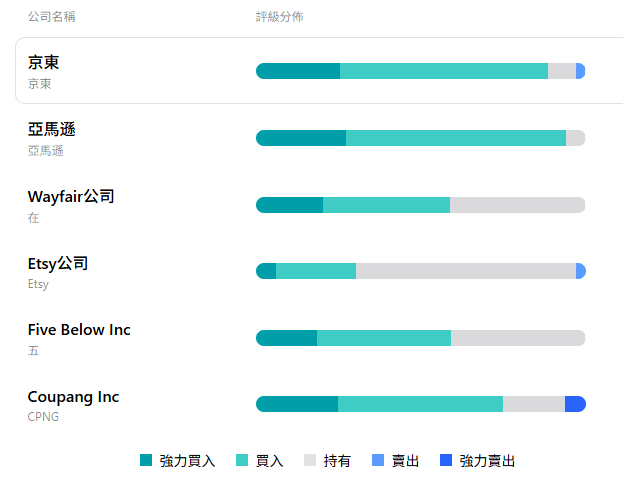Click the 買入 legend color swatch
The width and height of the screenshot is (623, 489).
[x=242, y=461]
